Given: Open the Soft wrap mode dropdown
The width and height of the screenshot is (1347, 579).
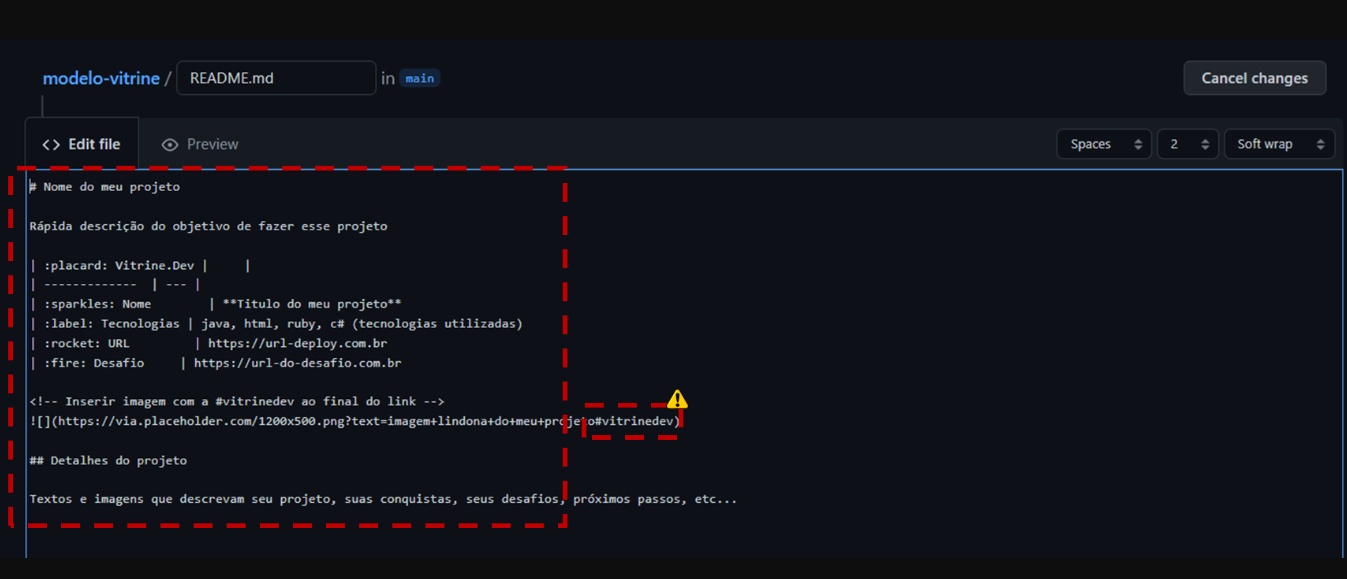Looking at the screenshot, I should [1280, 144].
